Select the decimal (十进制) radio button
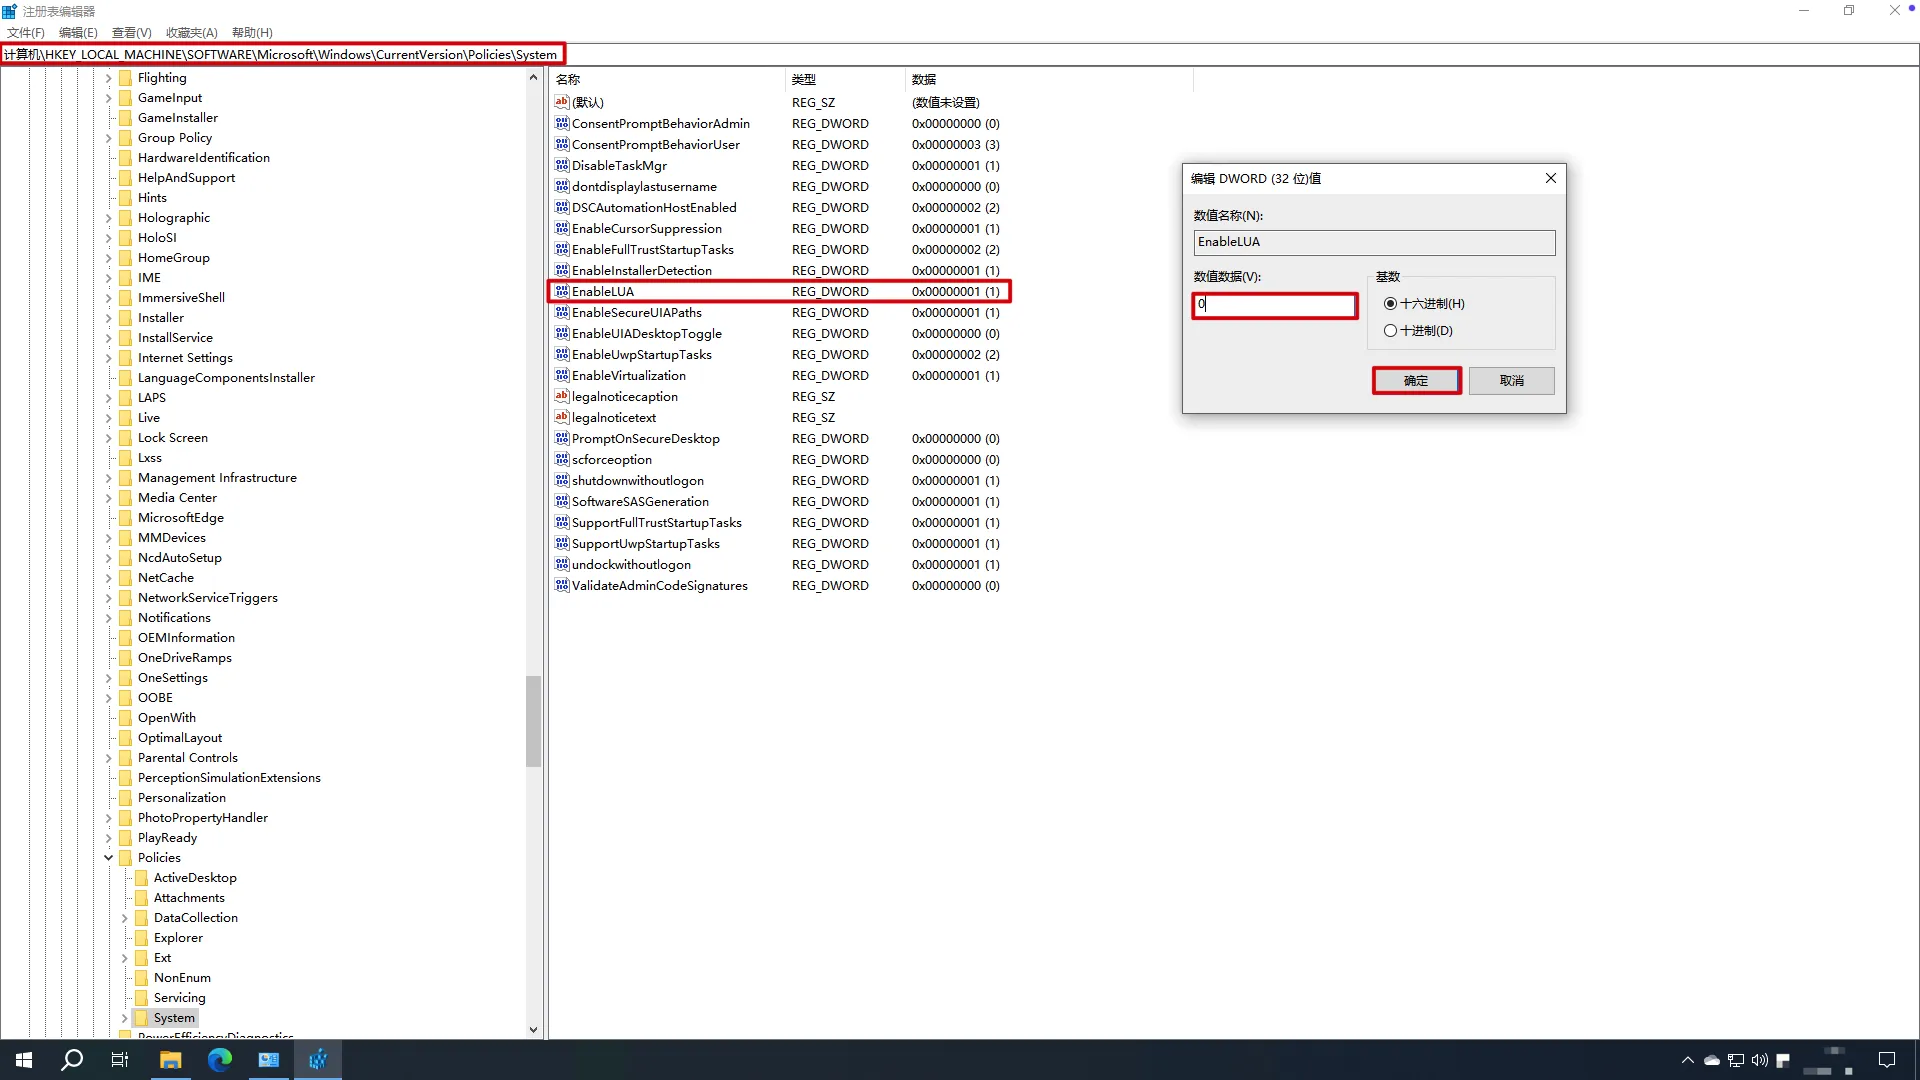Viewport: 1920px width, 1080px height. point(1390,331)
